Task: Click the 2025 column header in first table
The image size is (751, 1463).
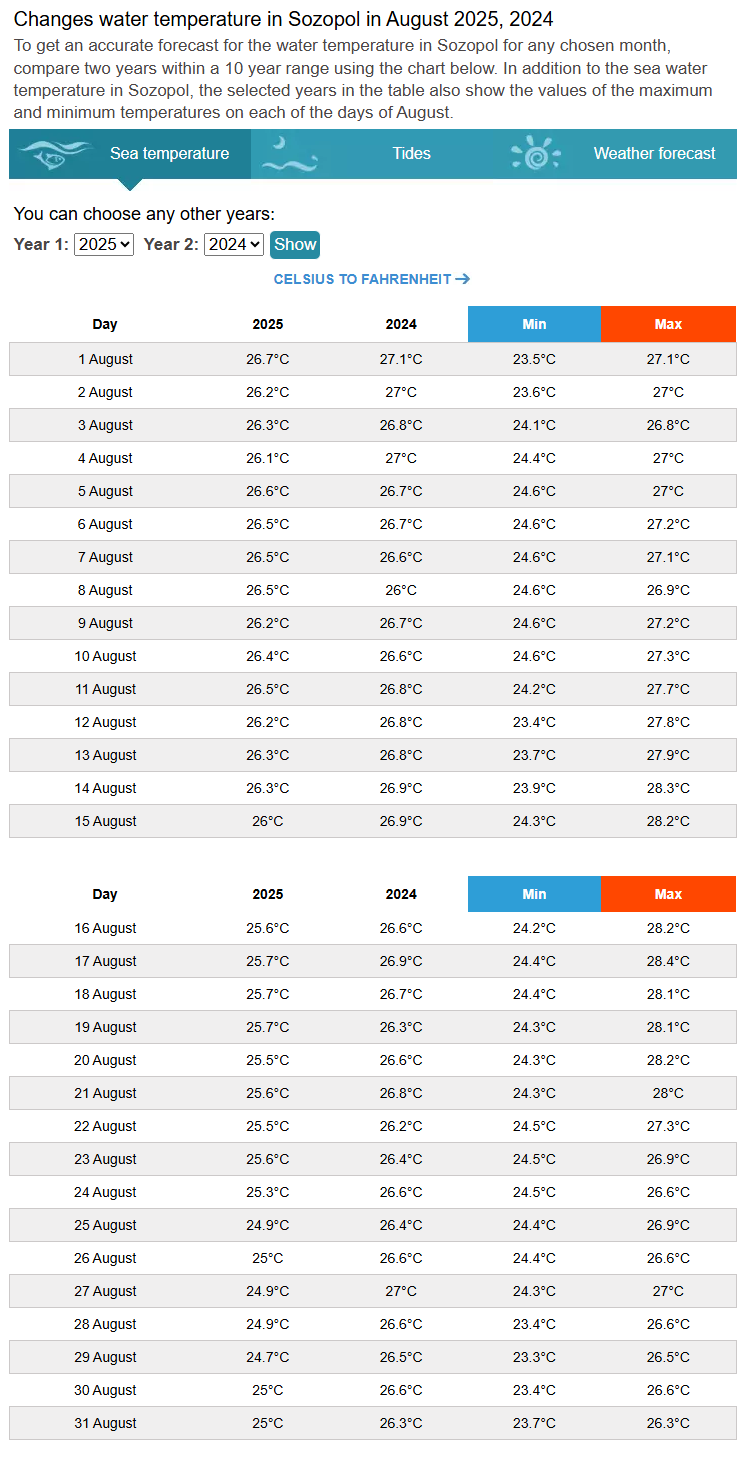Action: 268,324
